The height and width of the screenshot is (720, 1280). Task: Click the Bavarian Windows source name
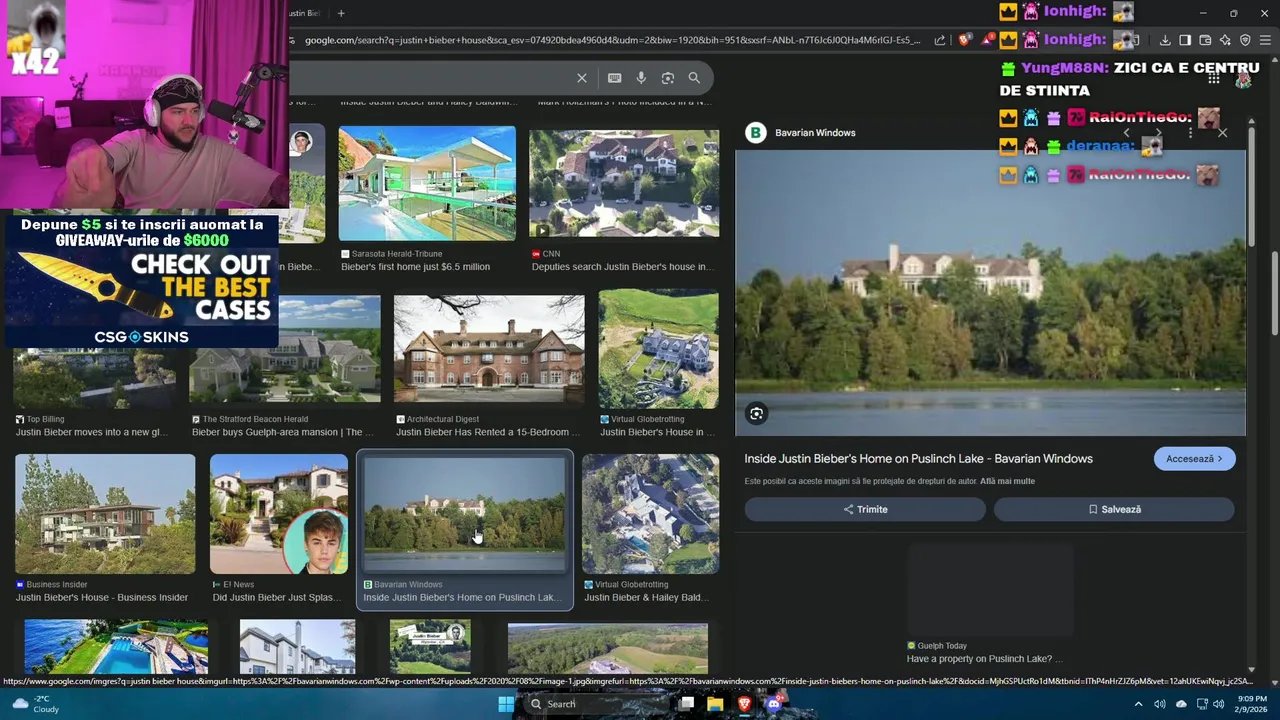coord(815,132)
